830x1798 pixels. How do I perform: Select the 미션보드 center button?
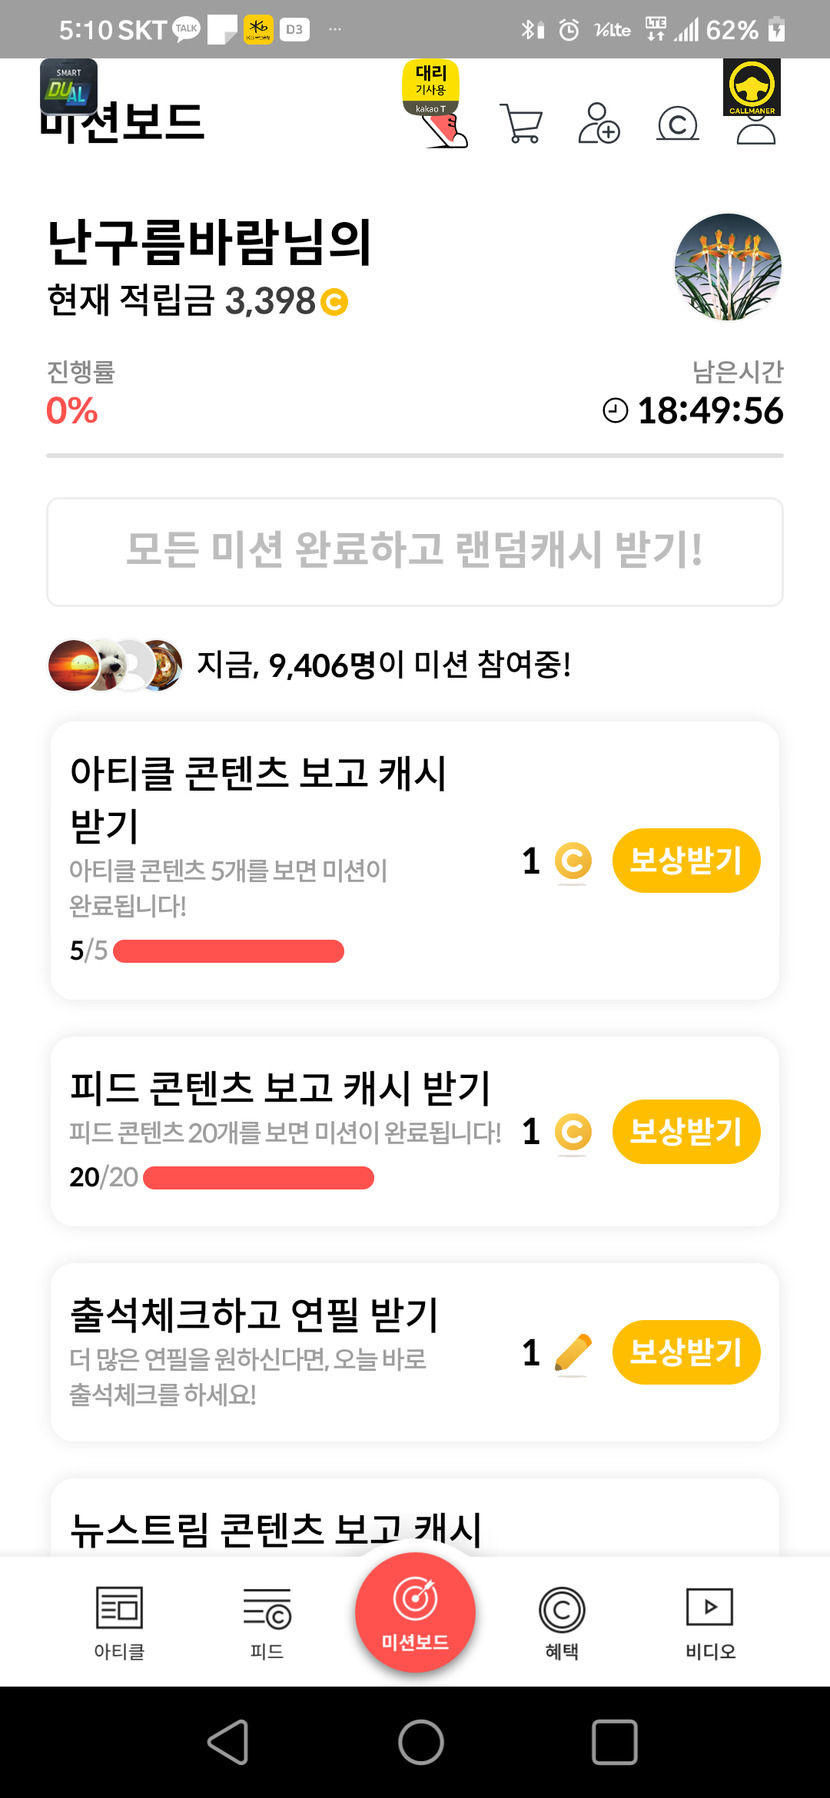coord(415,1612)
